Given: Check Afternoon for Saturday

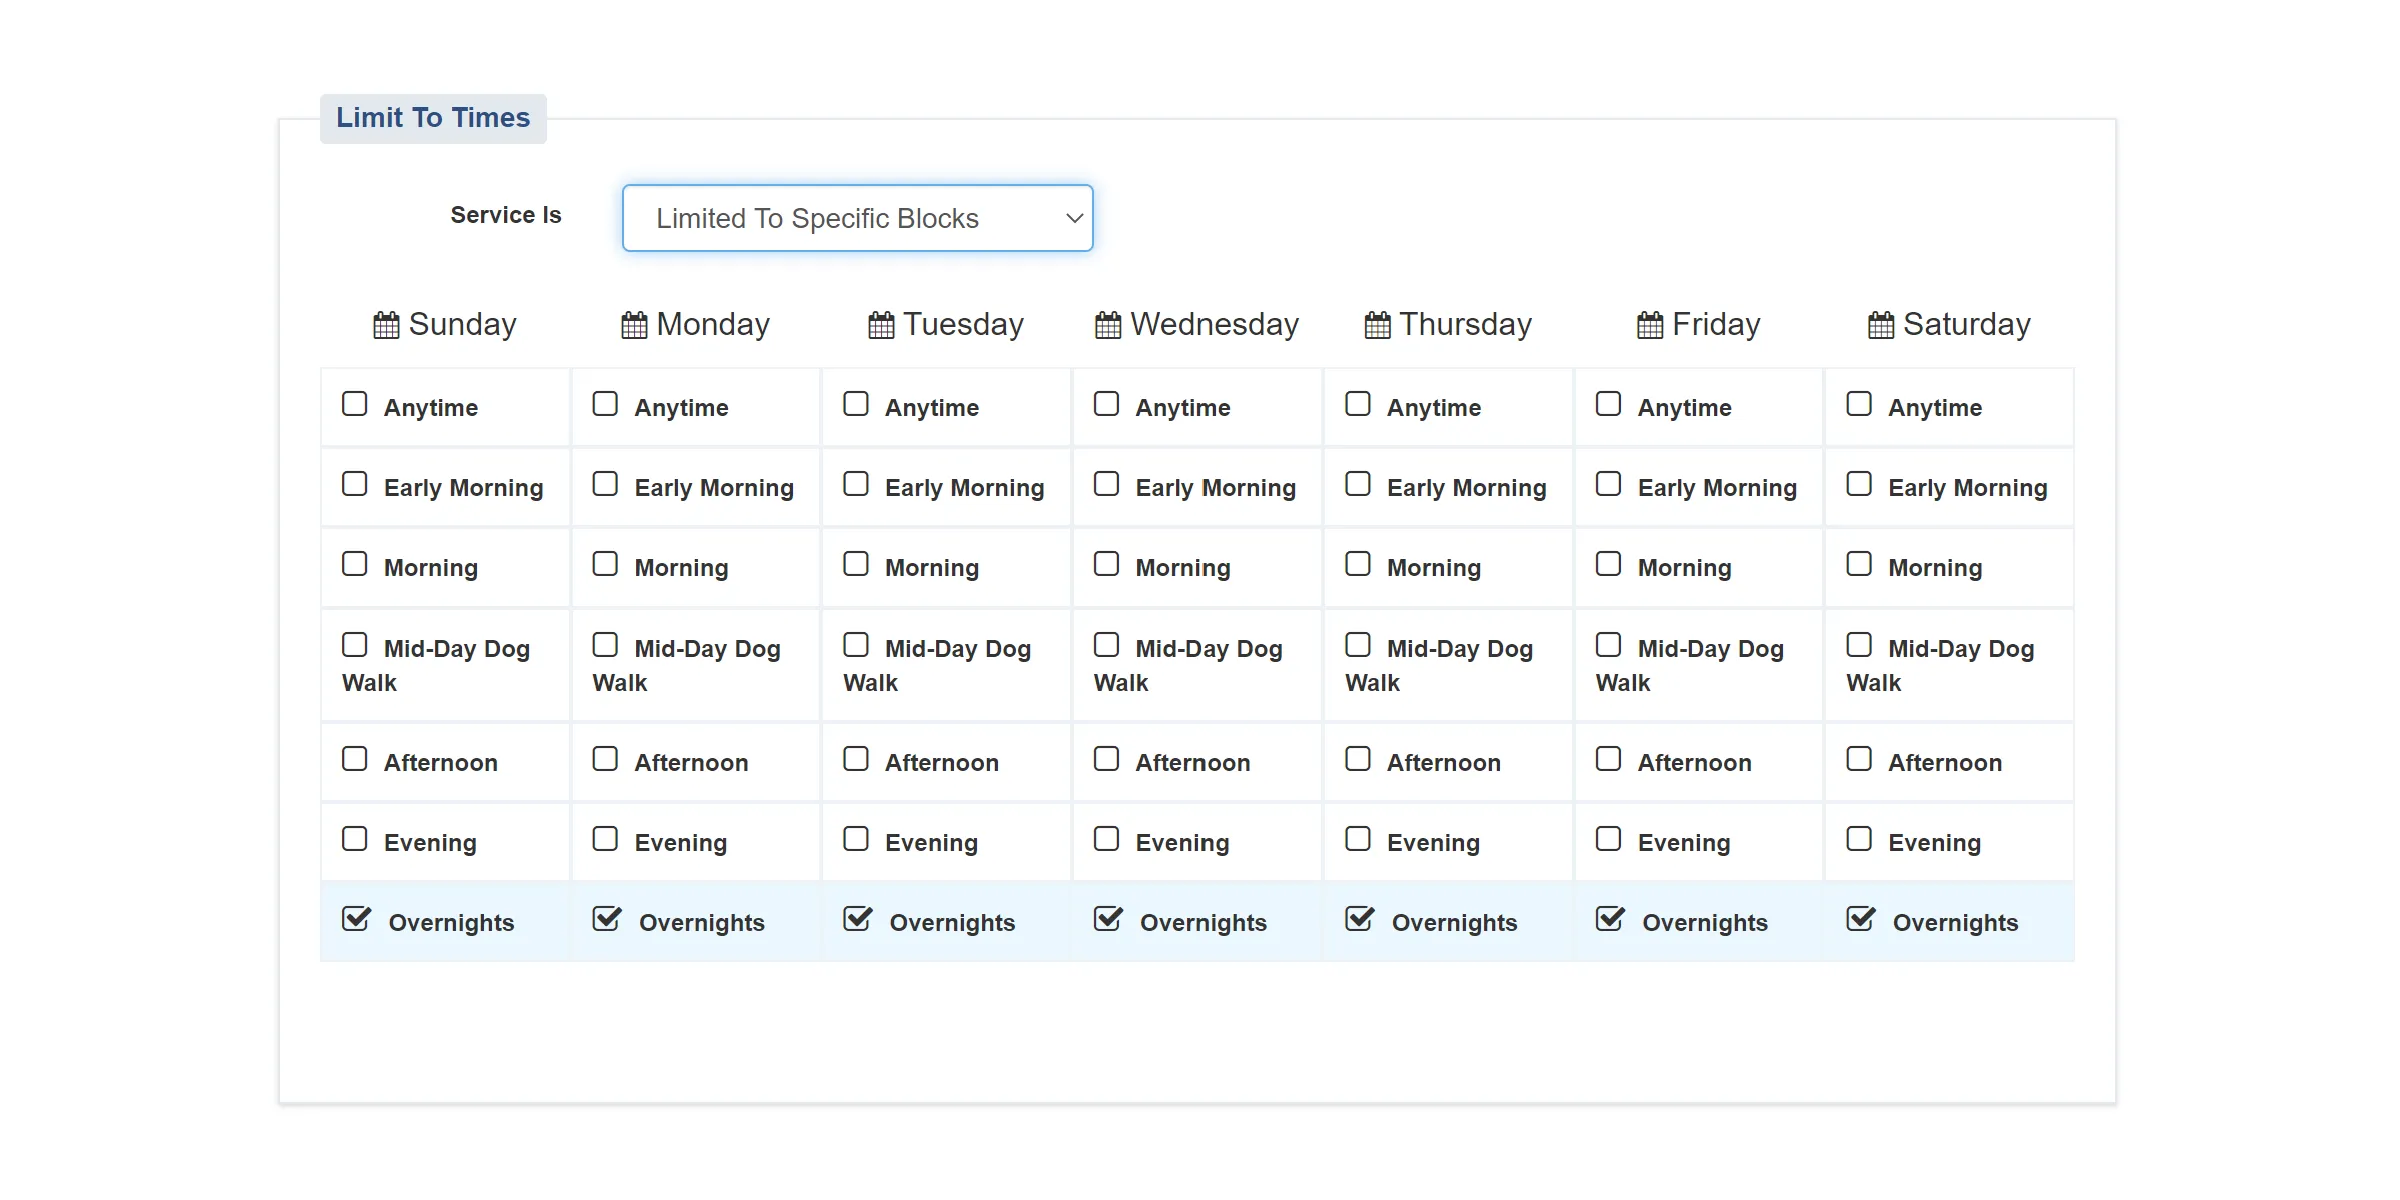Looking at the screenshot, I should click(x=1859, y=759).
